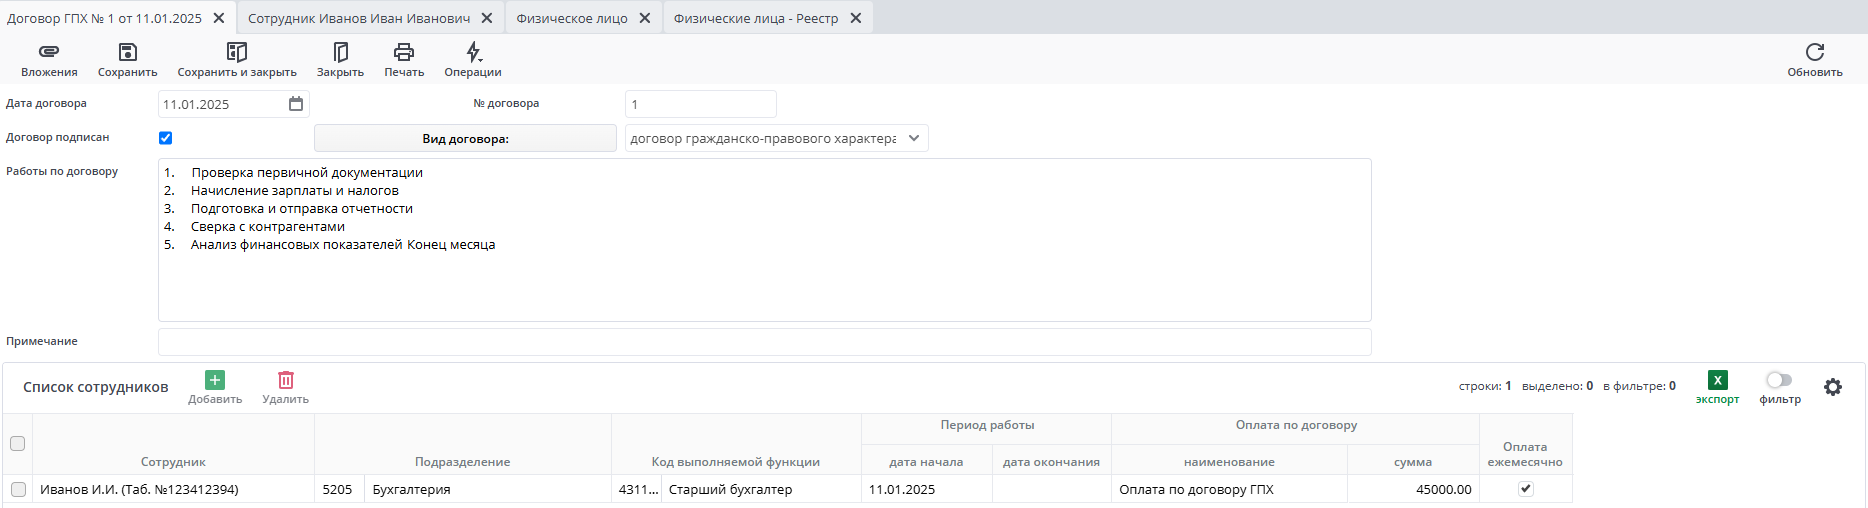
Task: Open the date picker calendar for Дата договора
Action: [x=296, y=104]
